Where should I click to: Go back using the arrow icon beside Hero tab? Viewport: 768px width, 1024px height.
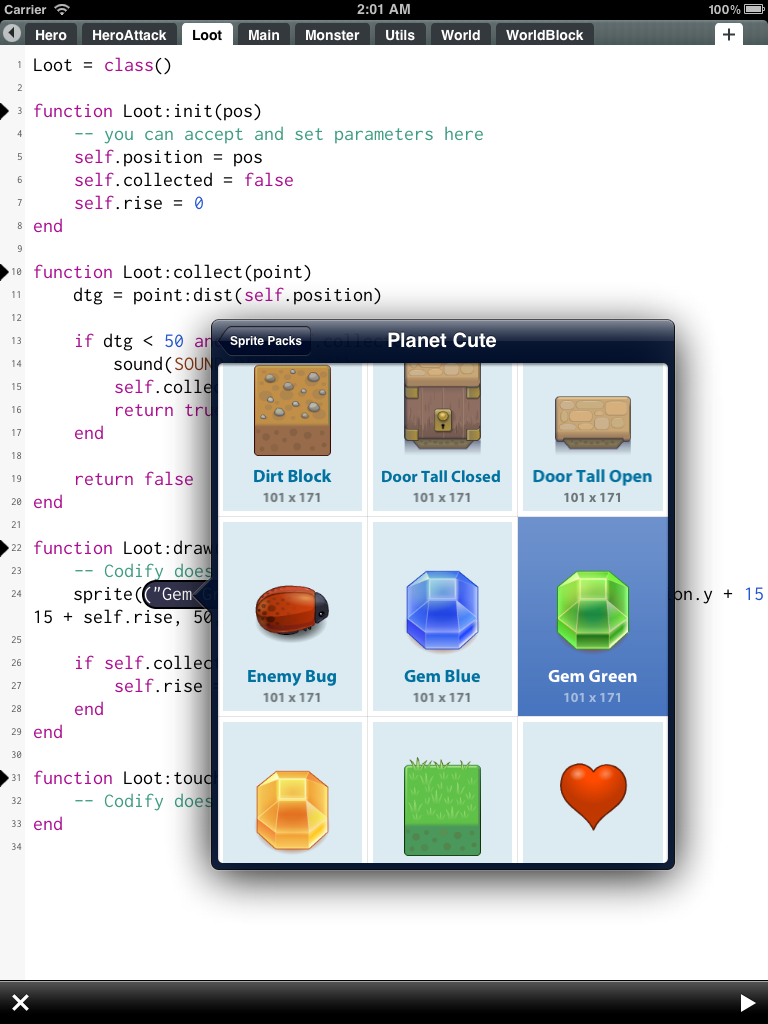point(12,33)
